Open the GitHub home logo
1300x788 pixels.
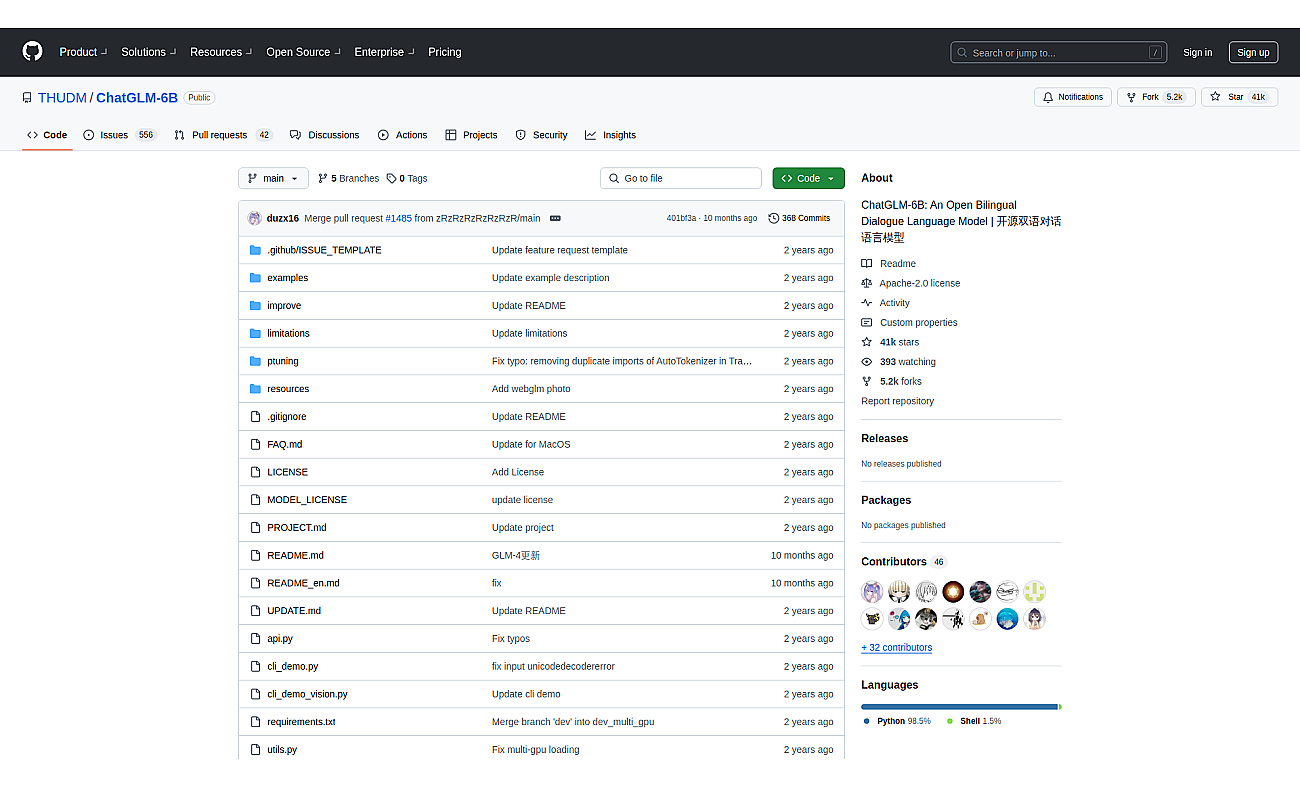(32, 51)
